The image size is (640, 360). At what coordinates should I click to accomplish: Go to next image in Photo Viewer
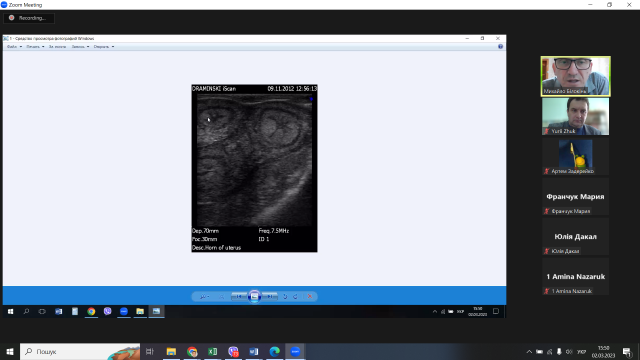point(270,297)
